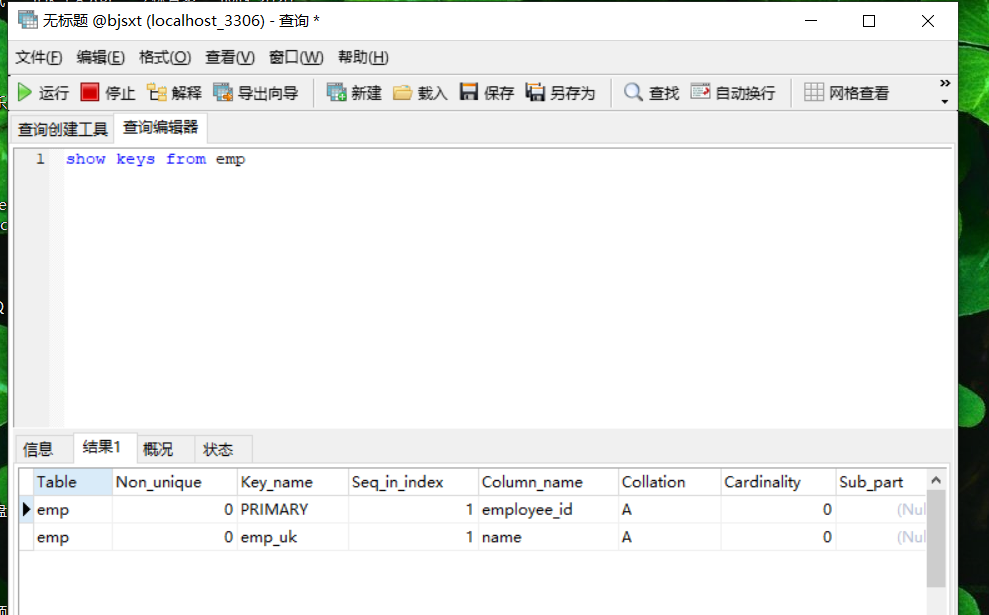The width and height of the screenshot is (989, 615).
Task: Open the 文件(F) menu
Action: [x=38, y=57]
